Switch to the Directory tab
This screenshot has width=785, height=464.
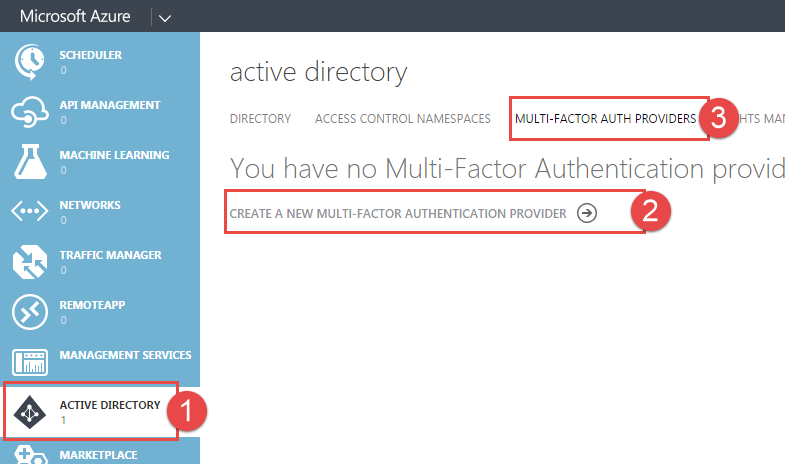point(260,119)
